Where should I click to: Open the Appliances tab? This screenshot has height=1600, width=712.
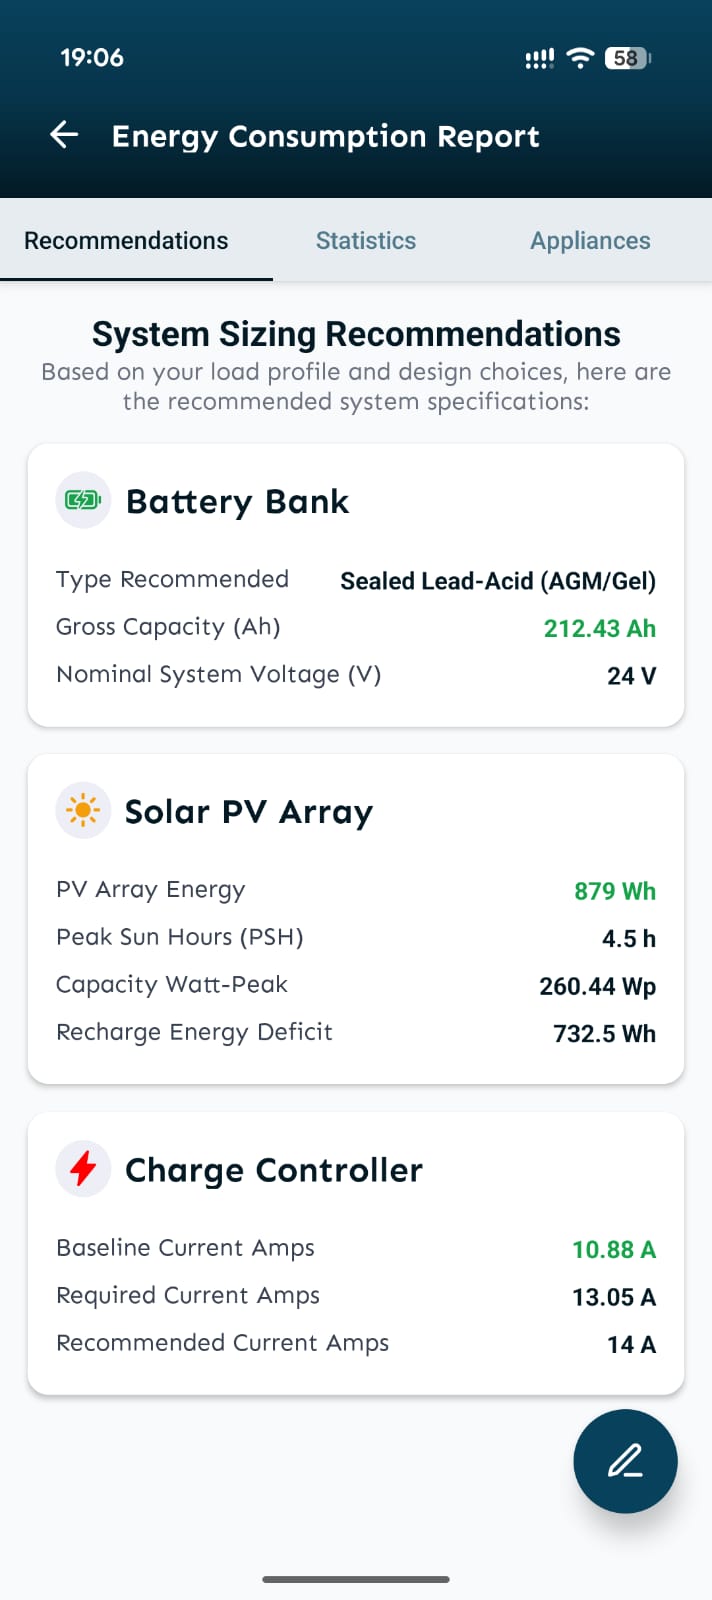coord(590,241)
